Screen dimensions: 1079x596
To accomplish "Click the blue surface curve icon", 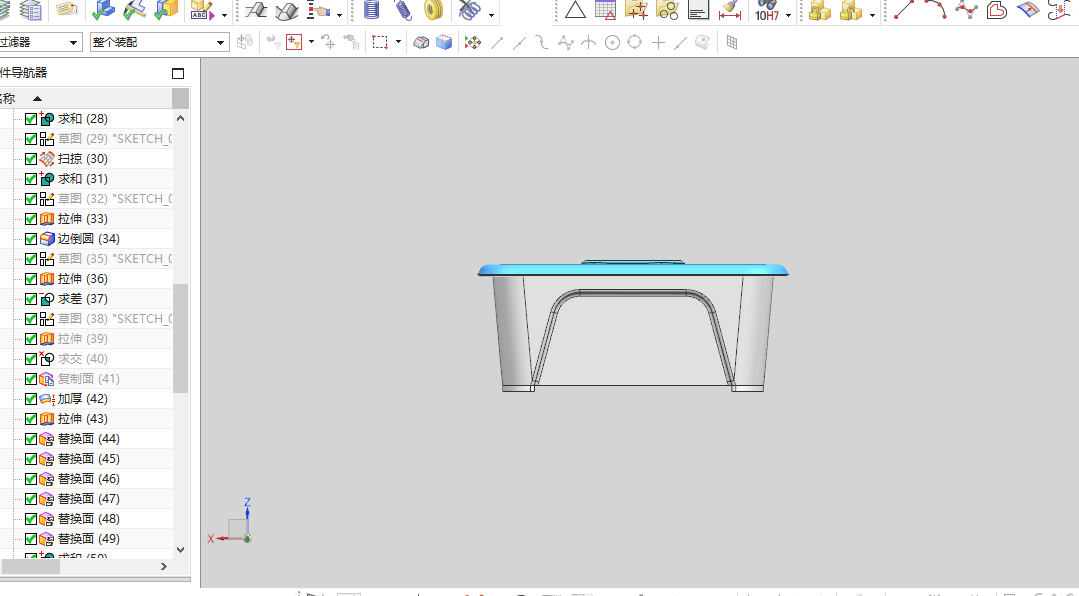I will [1027, 10].
